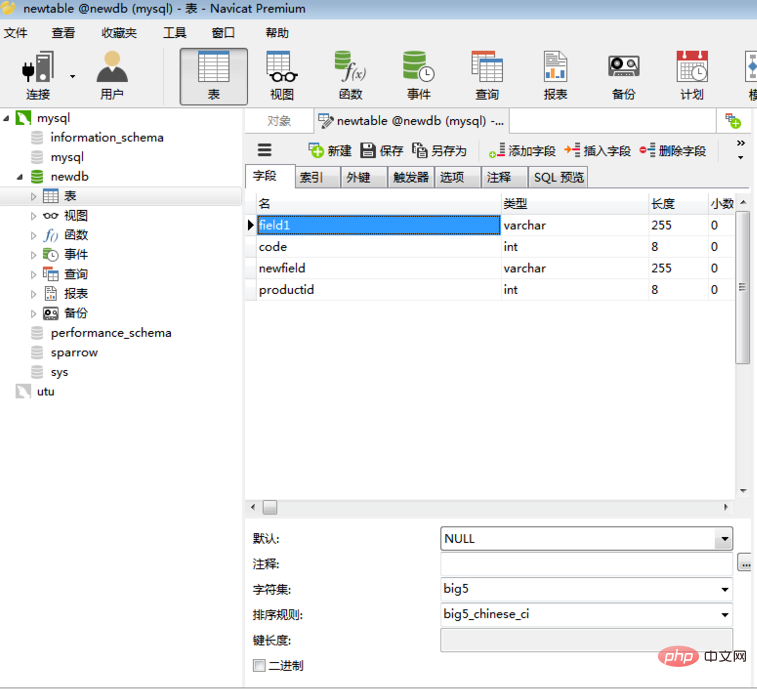This screenshot has height=689, width=757.
Task: Open the 帮助 help menu
Action: point(277,33)
